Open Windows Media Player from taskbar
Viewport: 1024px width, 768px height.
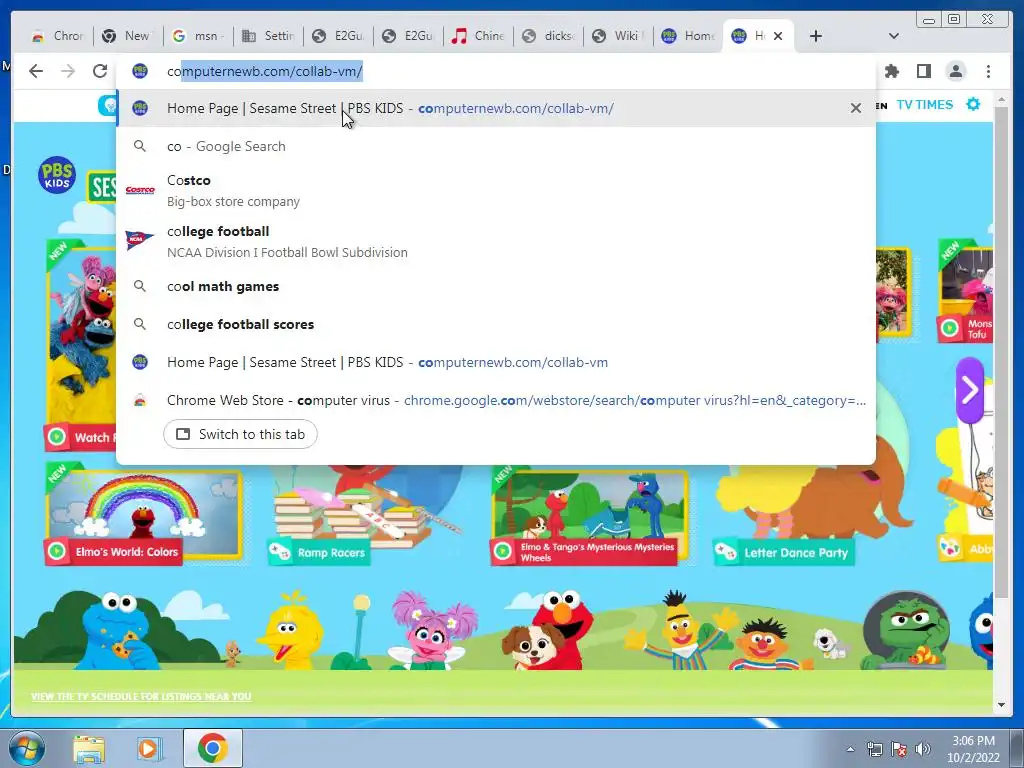pos(150,749)
